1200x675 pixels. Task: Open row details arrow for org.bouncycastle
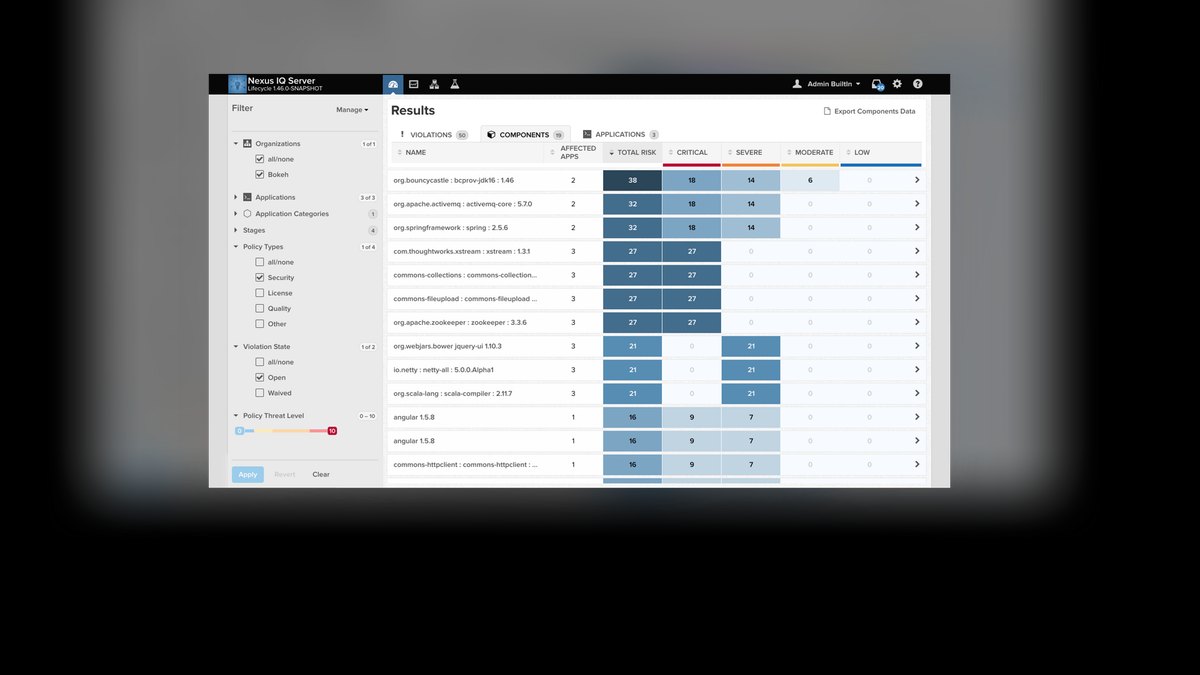pyautogui.click(x=917, y=180)
